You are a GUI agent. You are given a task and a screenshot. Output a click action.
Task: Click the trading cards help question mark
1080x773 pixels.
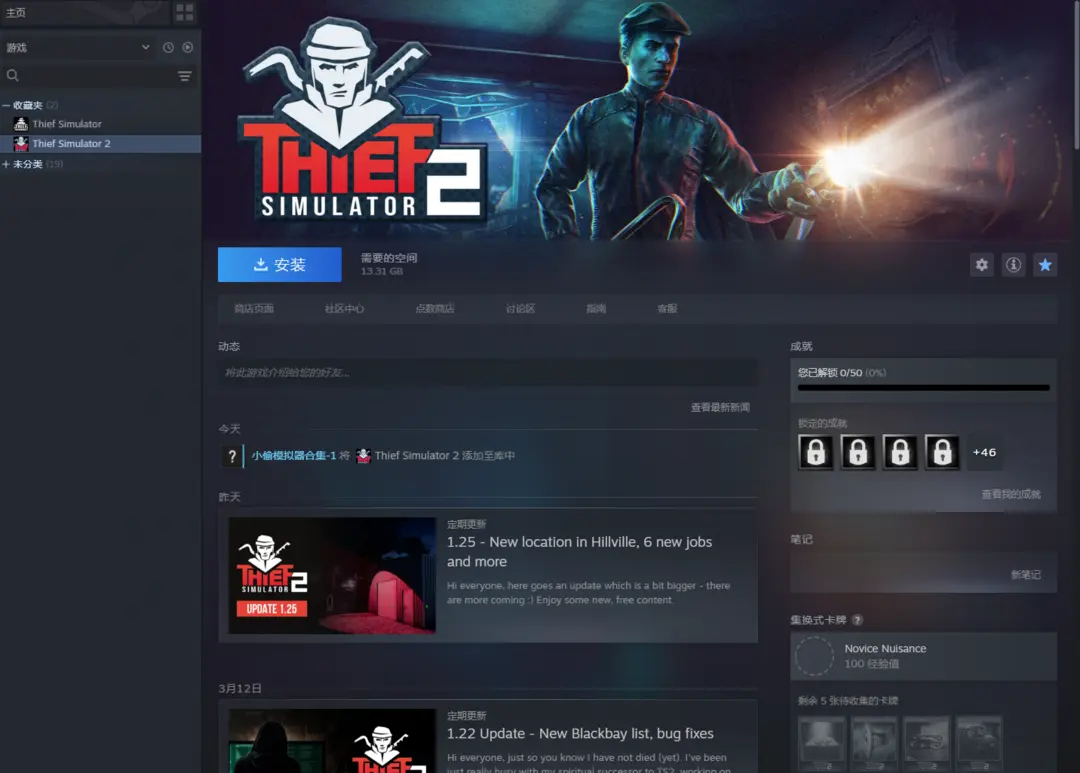point(857,620)
